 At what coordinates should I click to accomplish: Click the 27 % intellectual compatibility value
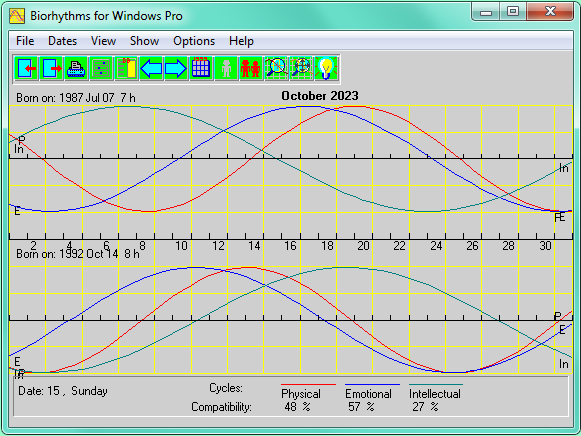(425, 407)
